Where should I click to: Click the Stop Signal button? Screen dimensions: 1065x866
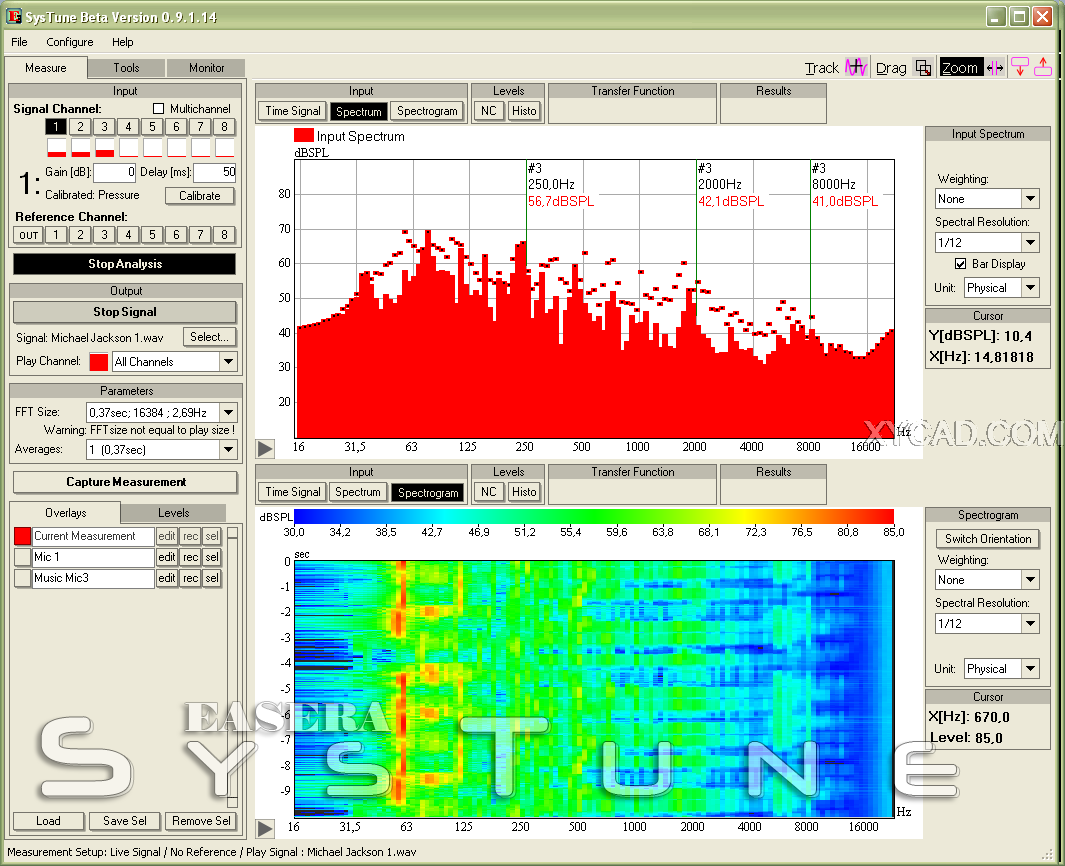click(125, 312)
